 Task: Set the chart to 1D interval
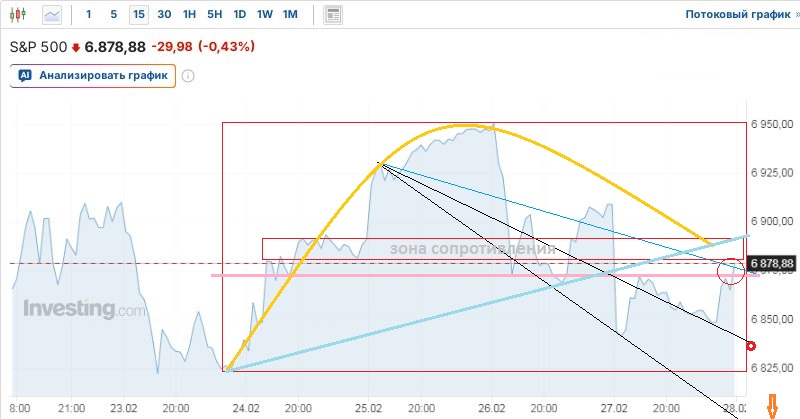[x=239, y=15]
